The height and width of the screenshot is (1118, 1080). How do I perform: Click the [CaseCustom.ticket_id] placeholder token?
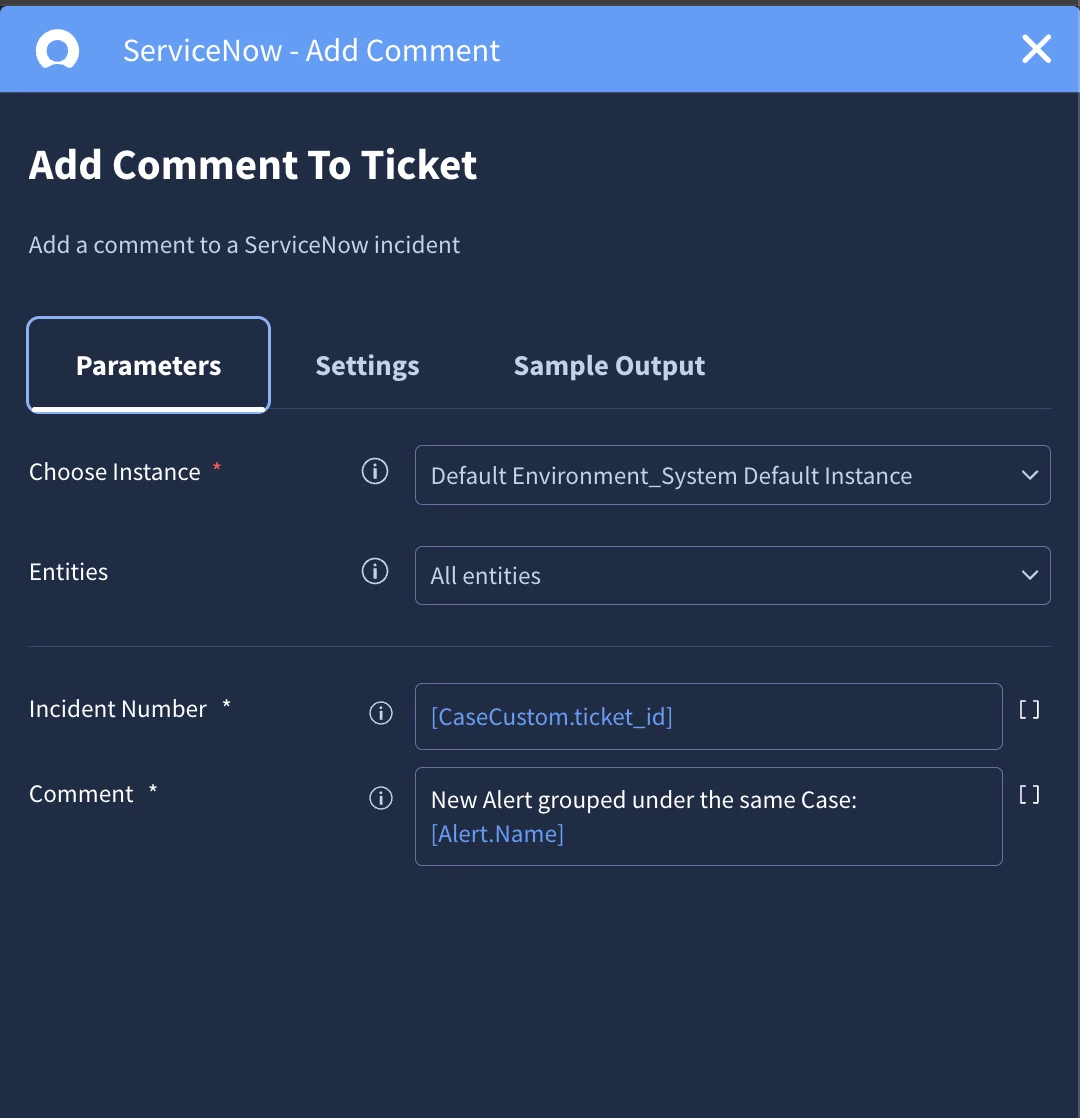(x=551, y=717)
